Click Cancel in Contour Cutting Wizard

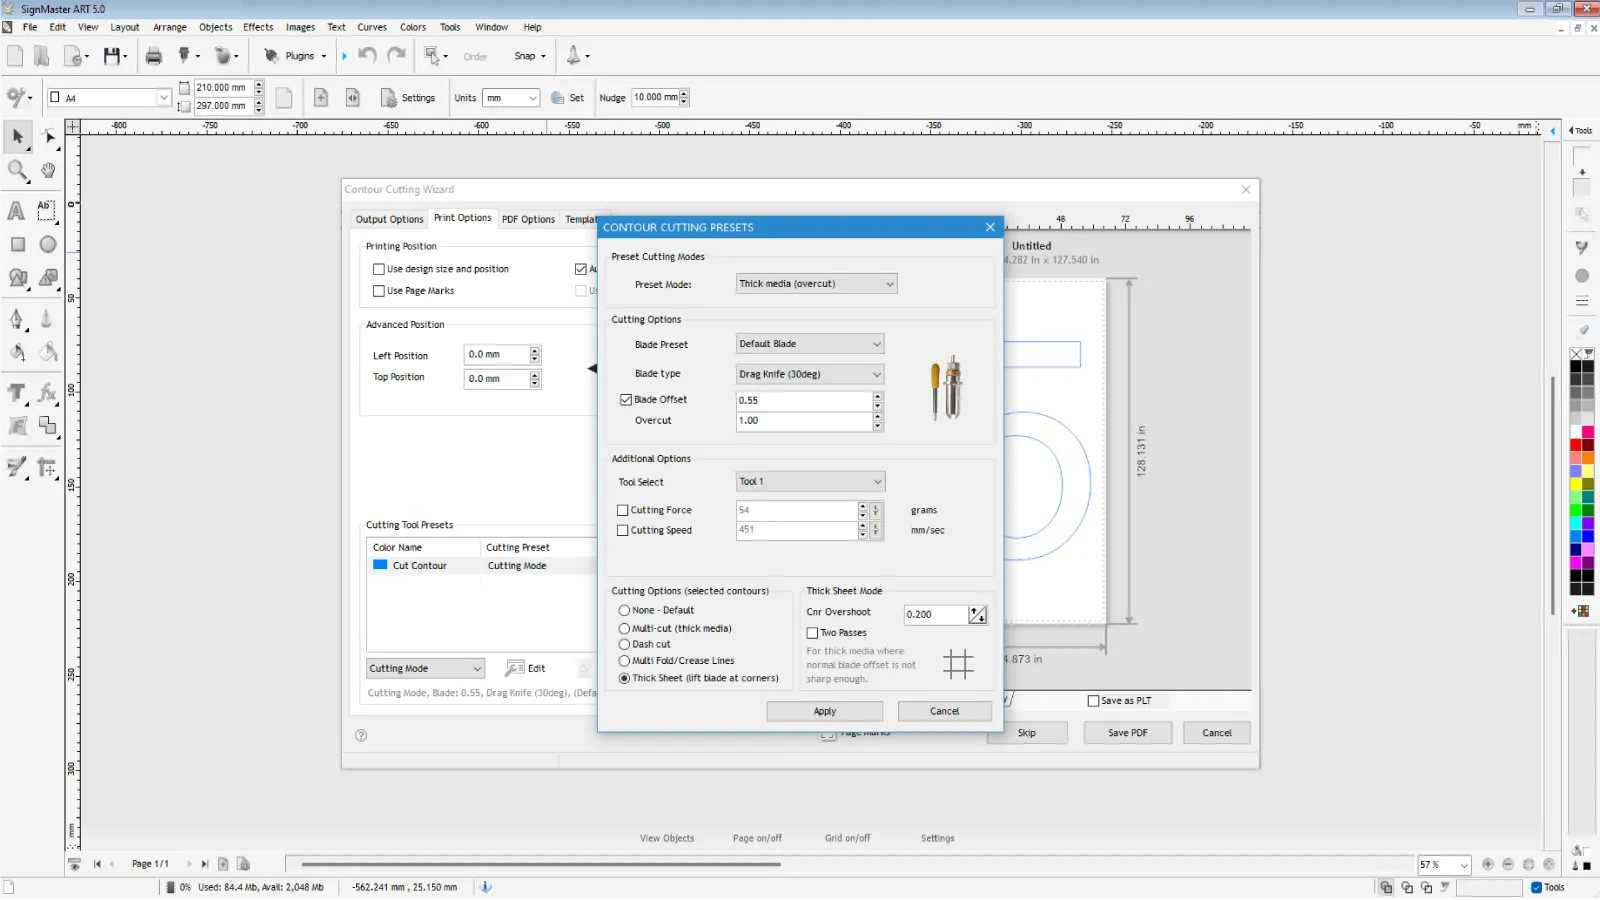point(1217,733)
